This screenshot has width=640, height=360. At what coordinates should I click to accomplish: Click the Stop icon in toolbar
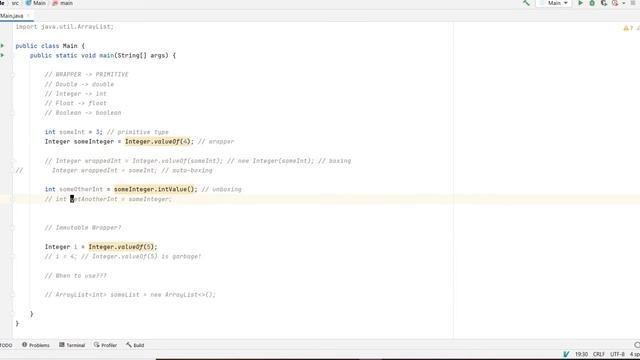[633, 3]
